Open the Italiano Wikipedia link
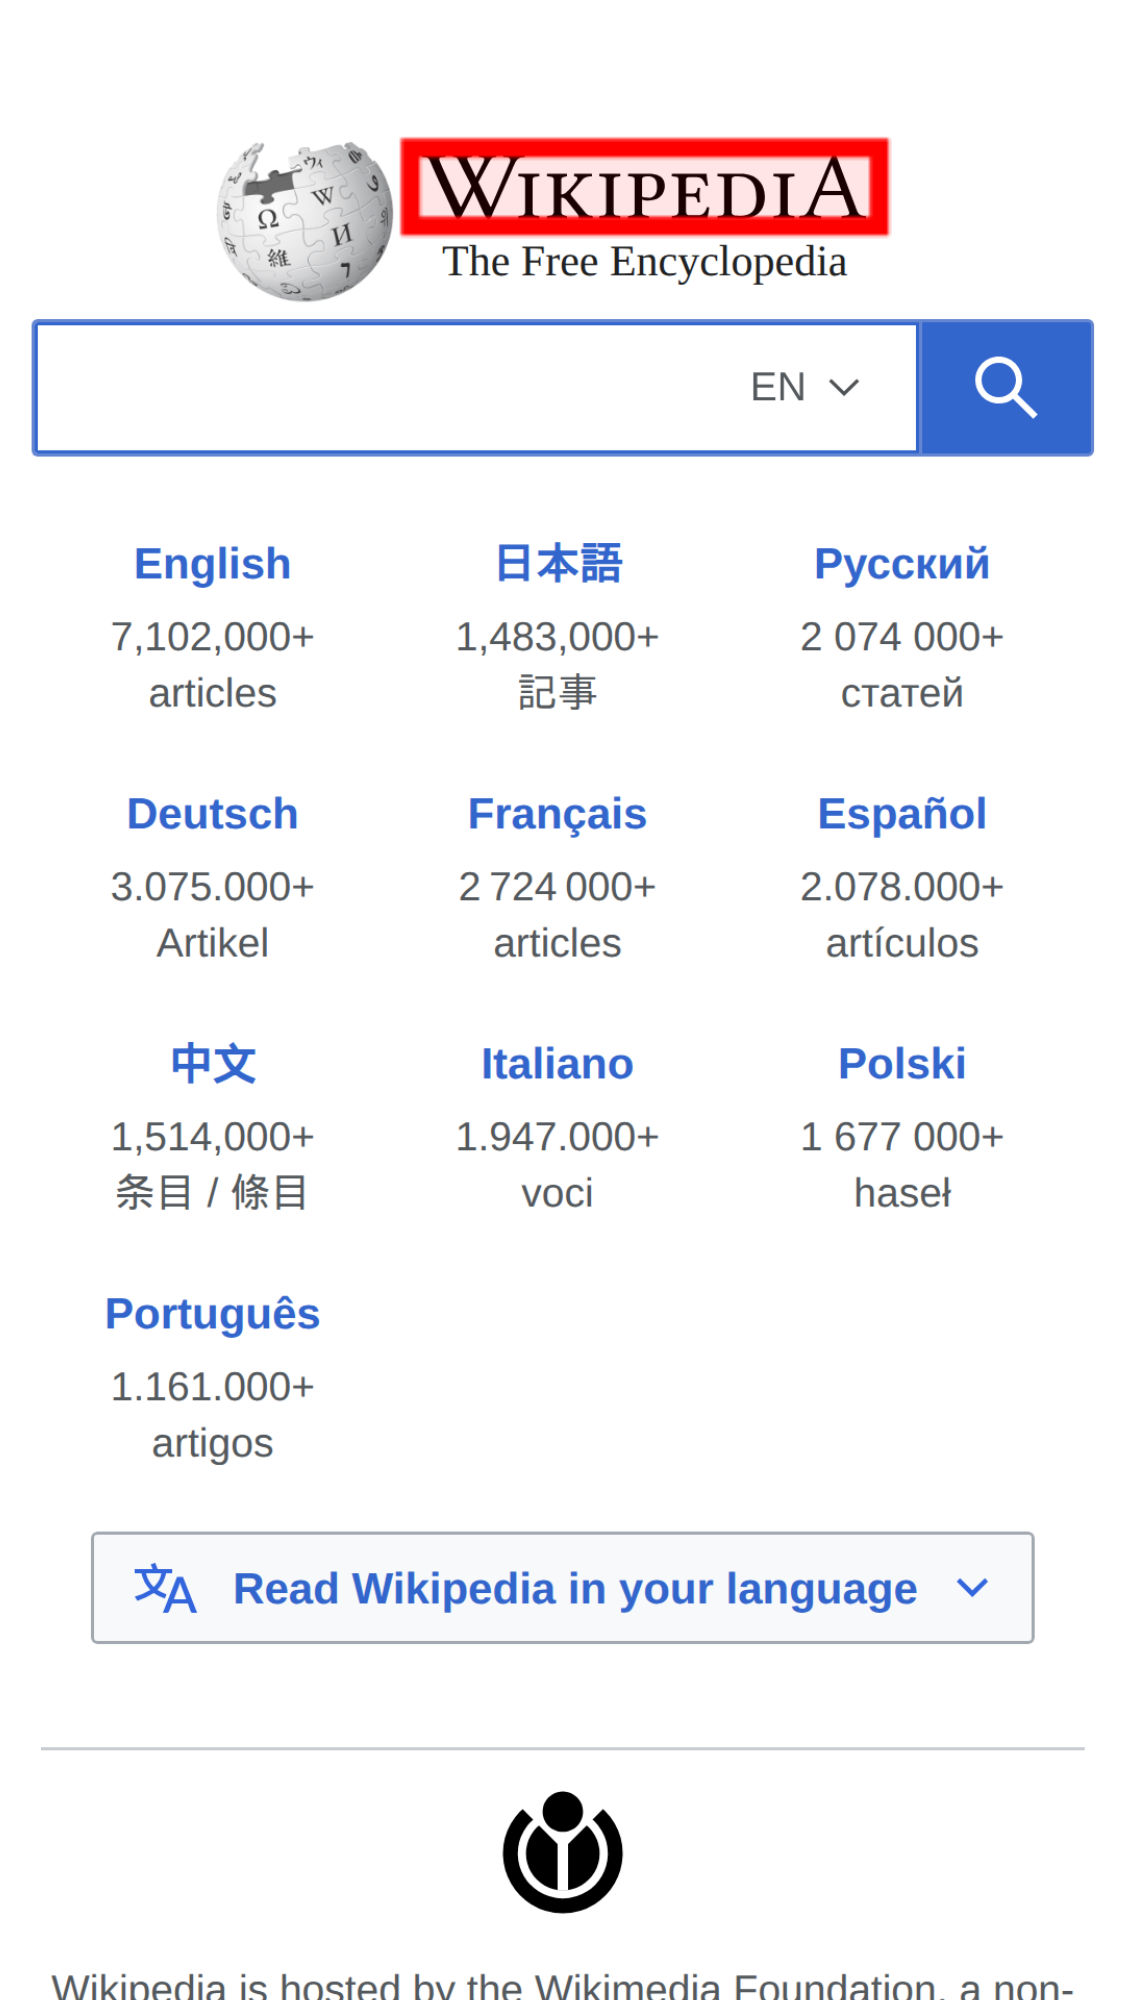Screen dimensions: 1125x2000 click(x=558, y=1064)
